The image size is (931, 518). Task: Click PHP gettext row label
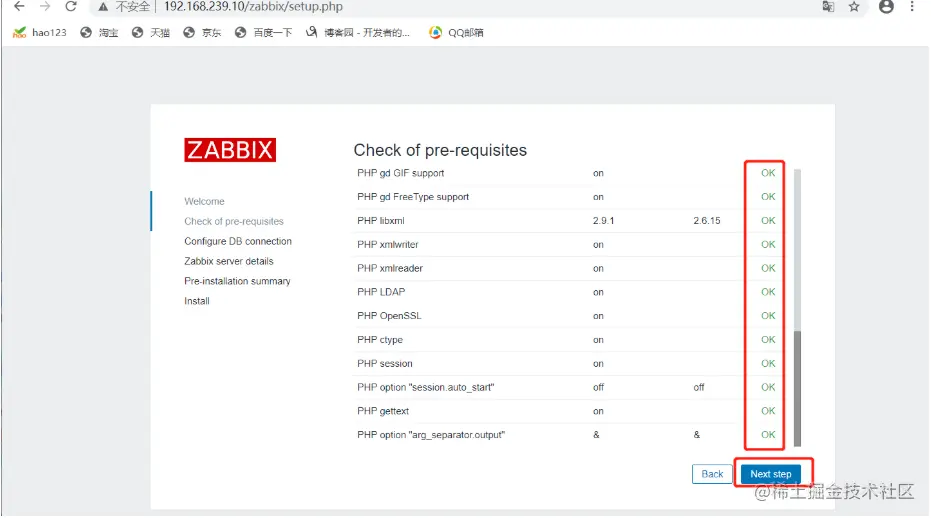383,411
